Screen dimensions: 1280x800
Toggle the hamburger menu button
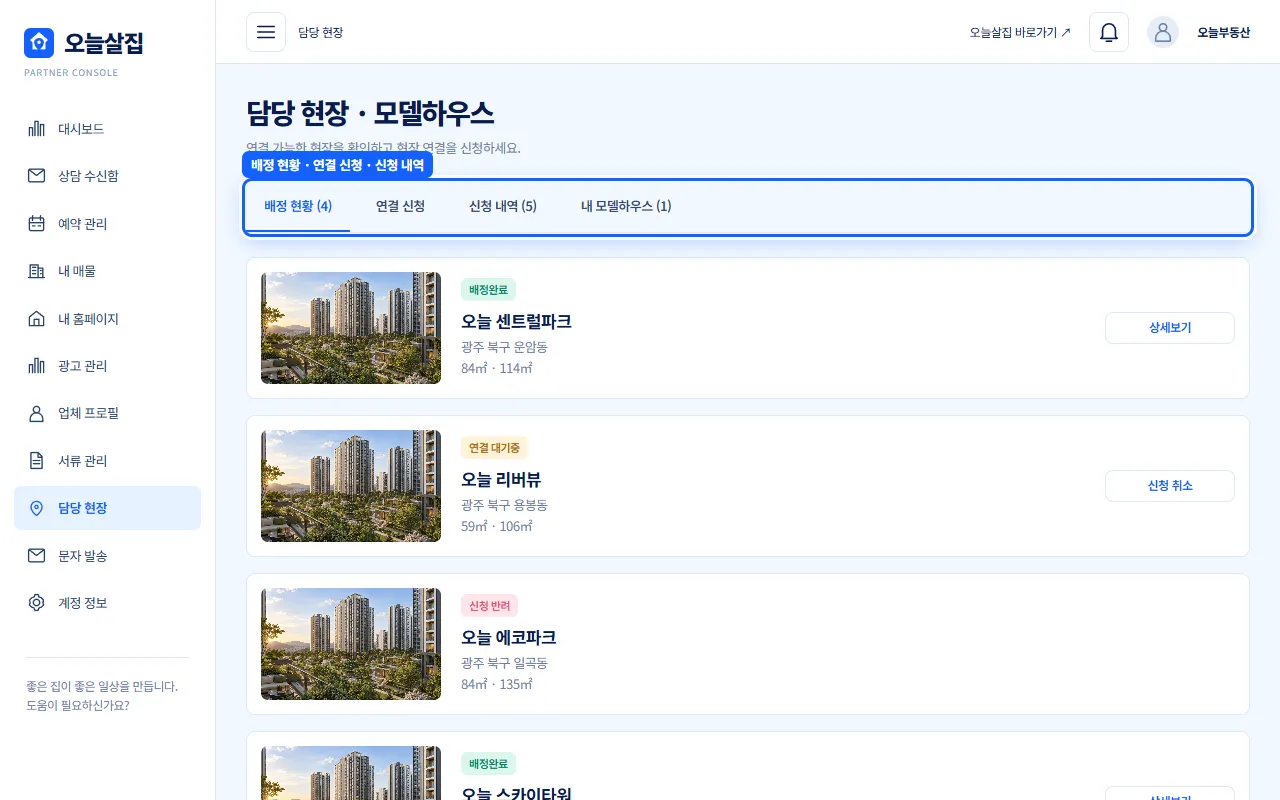[x=266, y=32]
